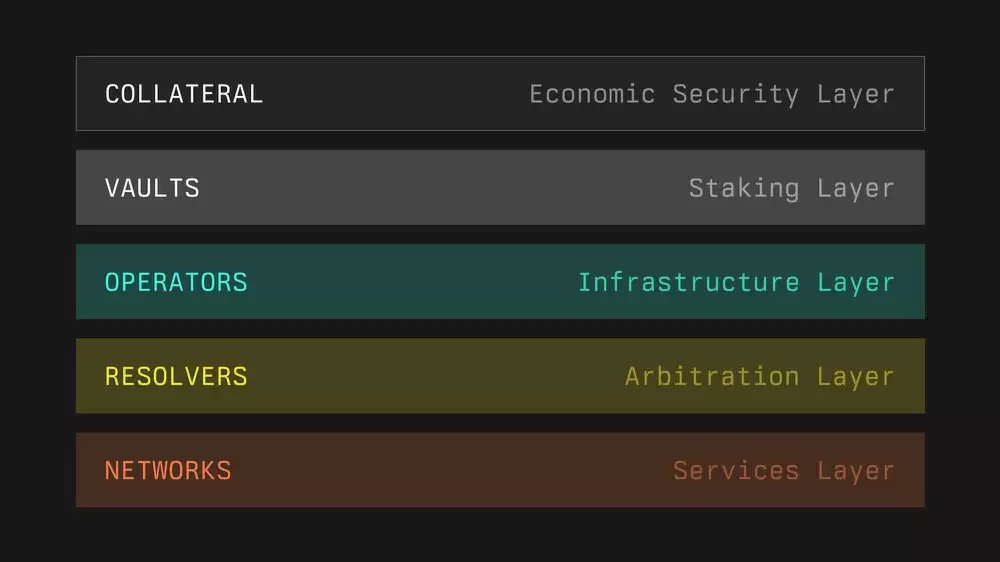The image size is (1000, 562).
Task: Click "Layer" in the Operators row
Action: tap(856, 282)
